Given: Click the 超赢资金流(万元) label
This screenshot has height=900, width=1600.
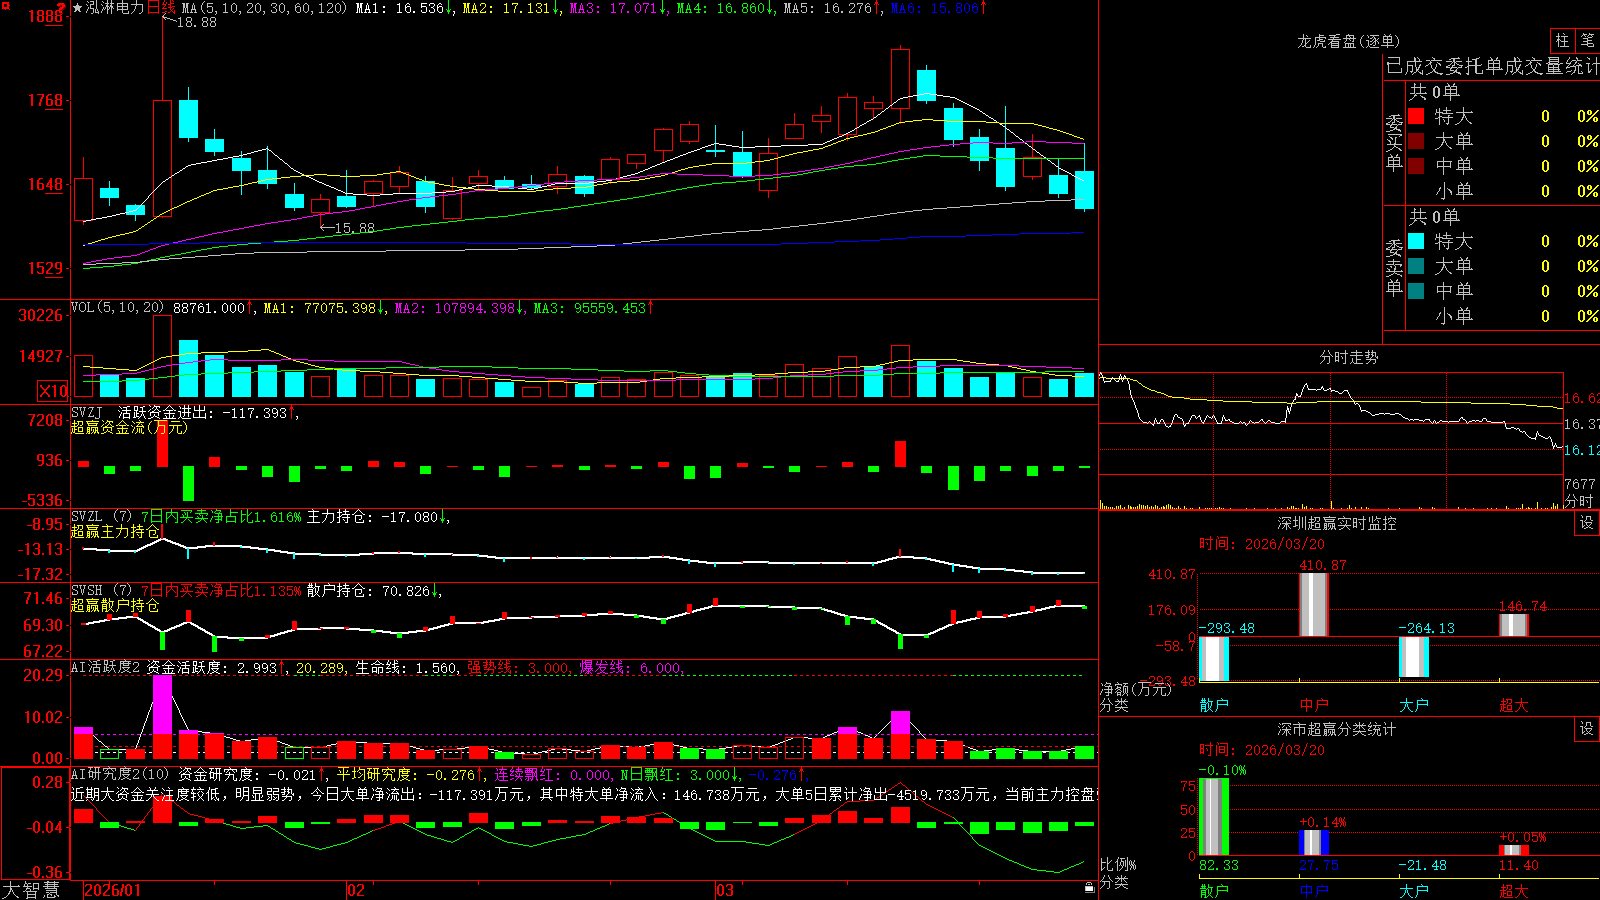Looking at the screenshot, I should (x=129, y=427).
